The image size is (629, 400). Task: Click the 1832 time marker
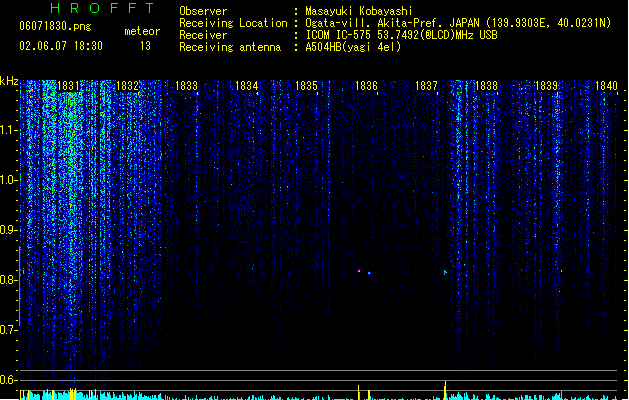[127, 86]
